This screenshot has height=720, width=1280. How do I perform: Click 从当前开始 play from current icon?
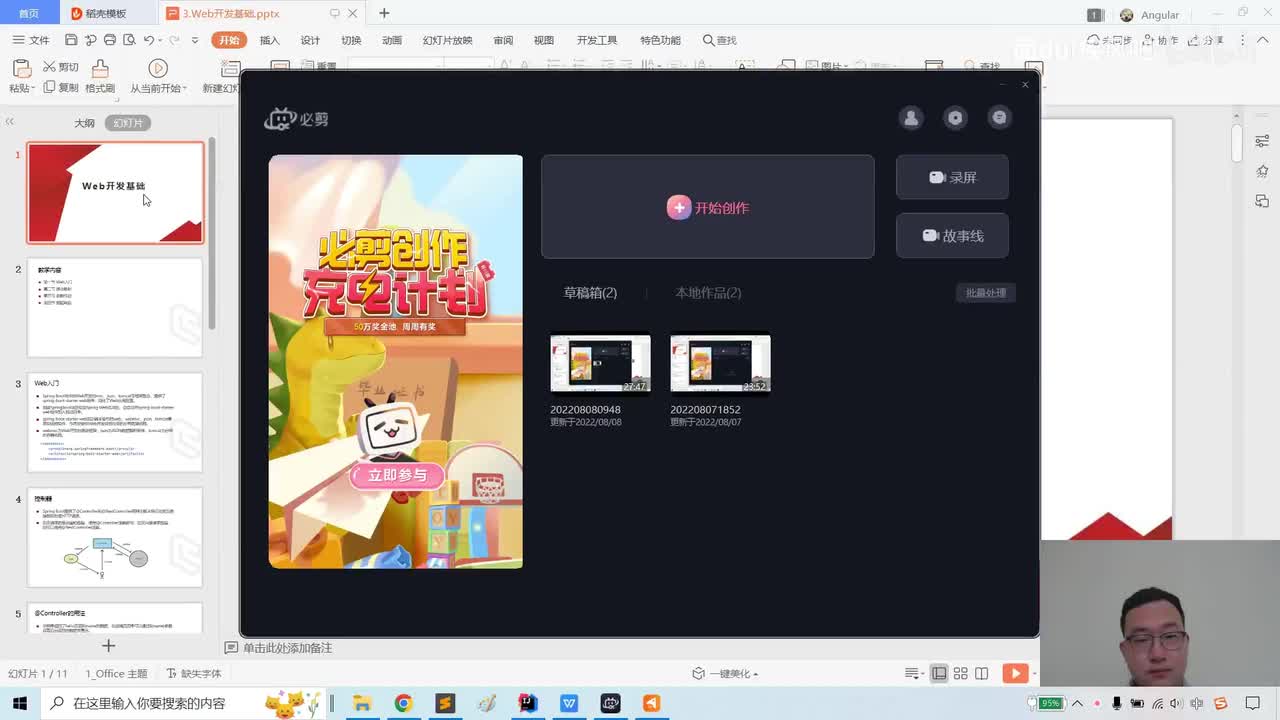point(158,68)
